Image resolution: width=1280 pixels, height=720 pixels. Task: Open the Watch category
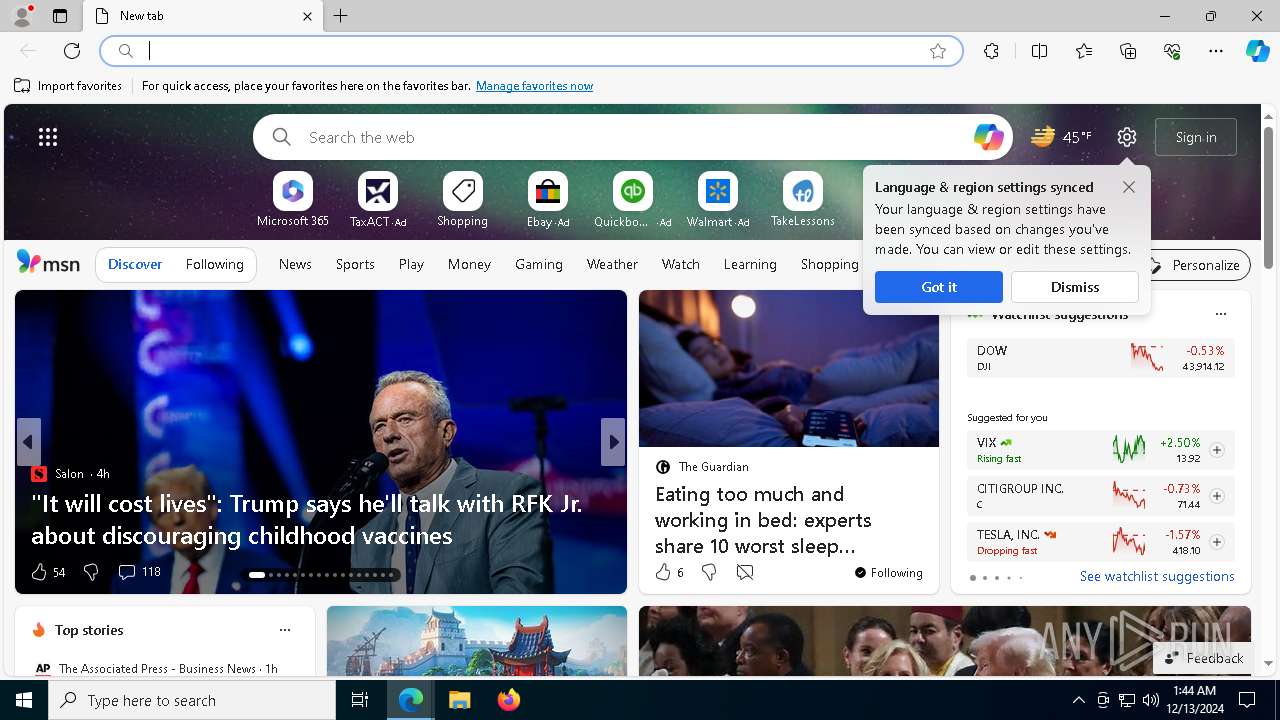pyautogui.click(x=681, y=264)
